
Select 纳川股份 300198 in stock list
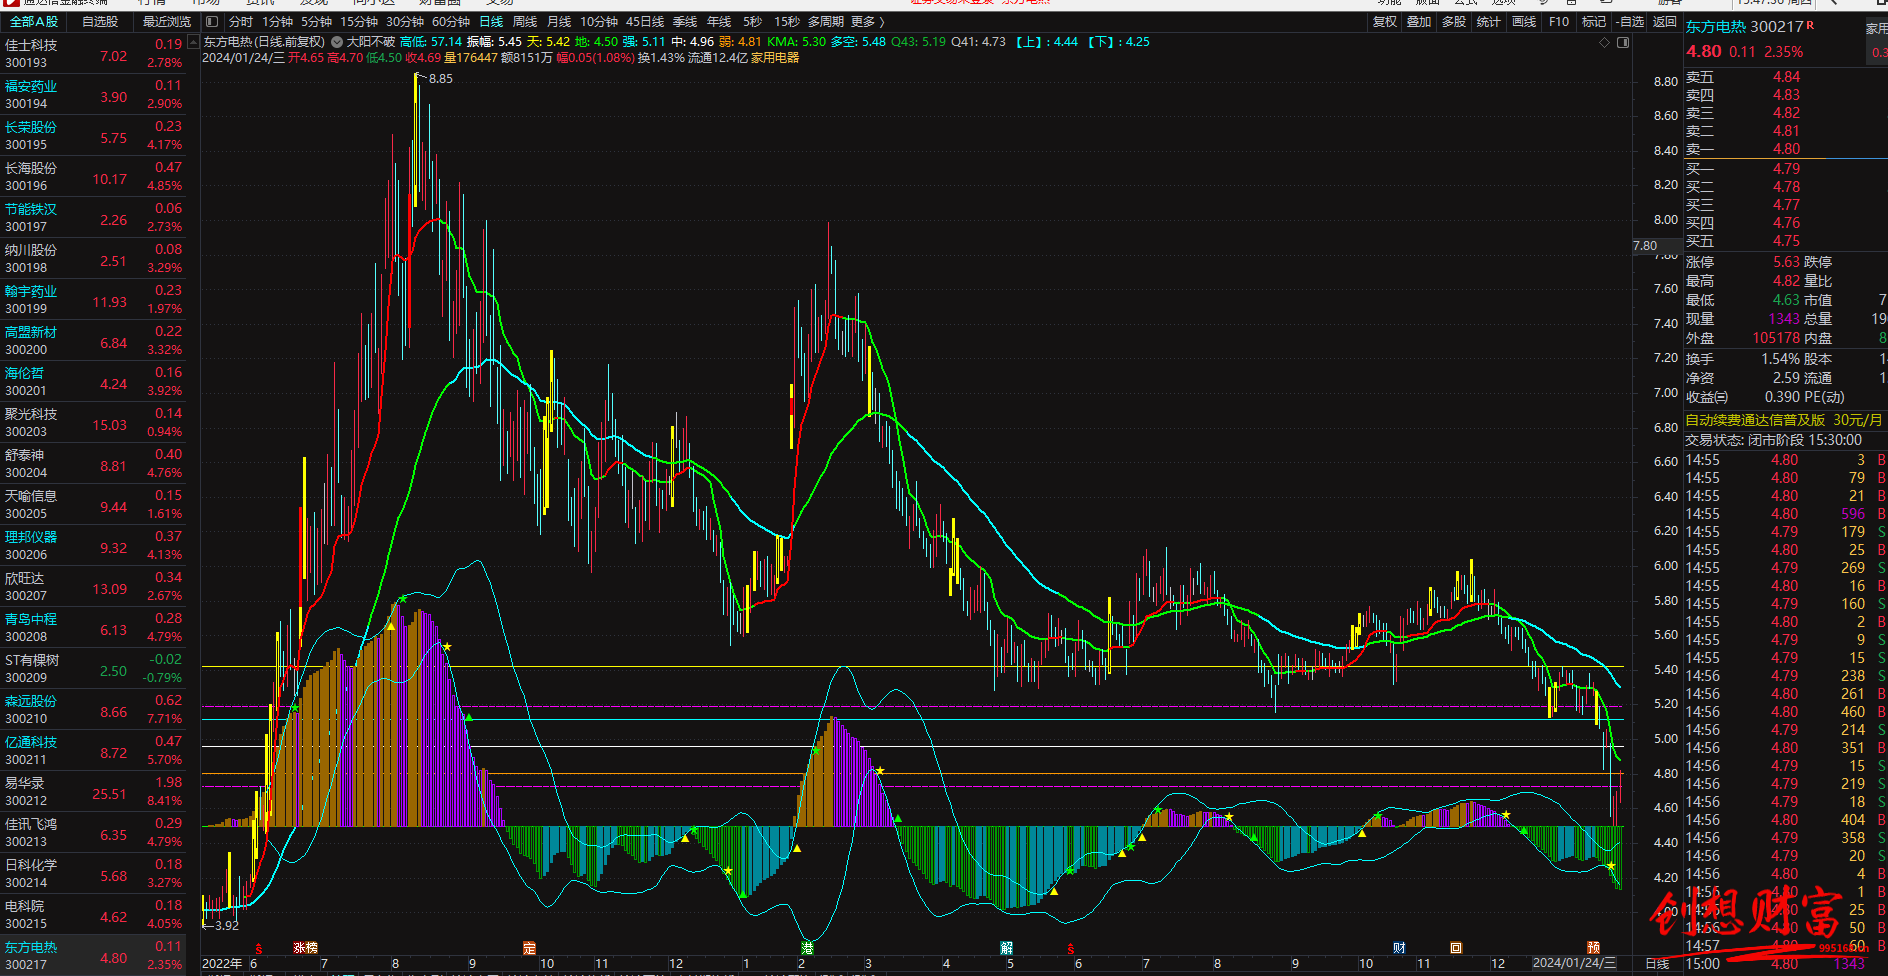coord(94,259)
